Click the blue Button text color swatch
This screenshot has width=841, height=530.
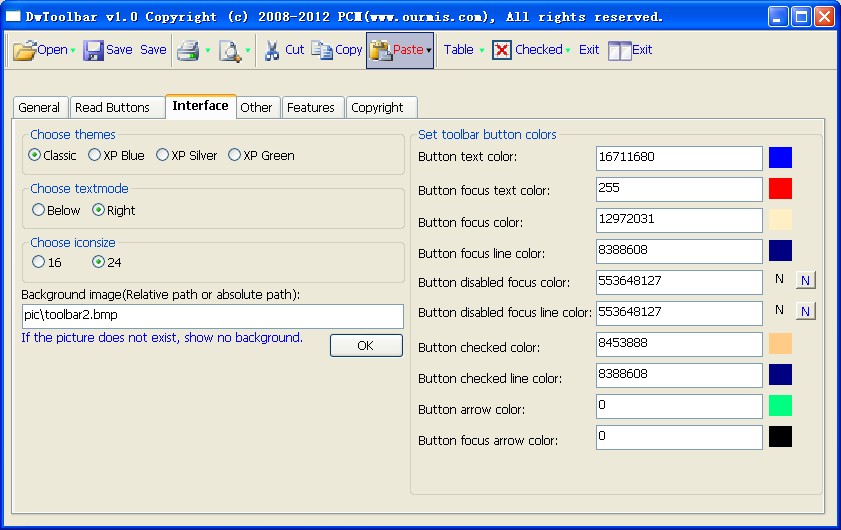(x=780, y=158)
